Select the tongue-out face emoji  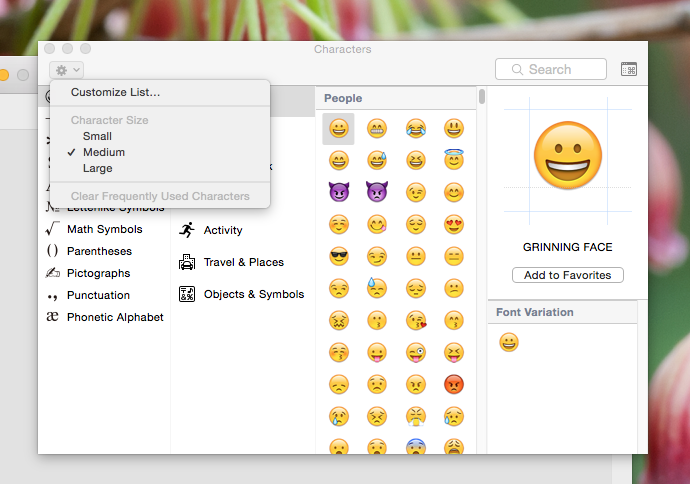[377, 352]
